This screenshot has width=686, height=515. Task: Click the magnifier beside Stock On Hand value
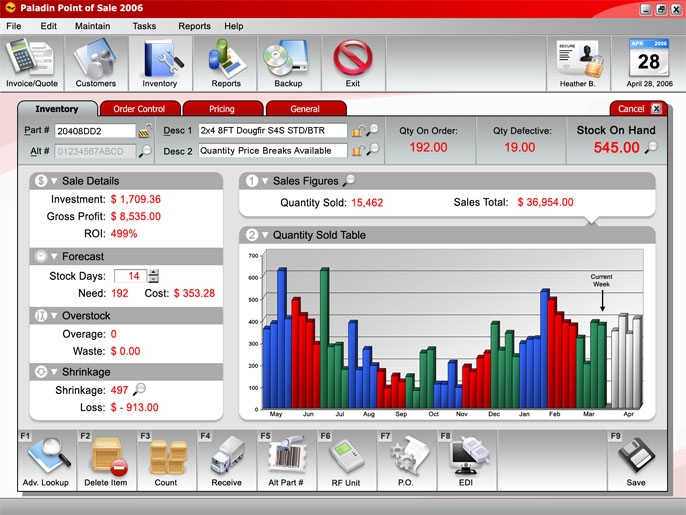click(651, 147)
